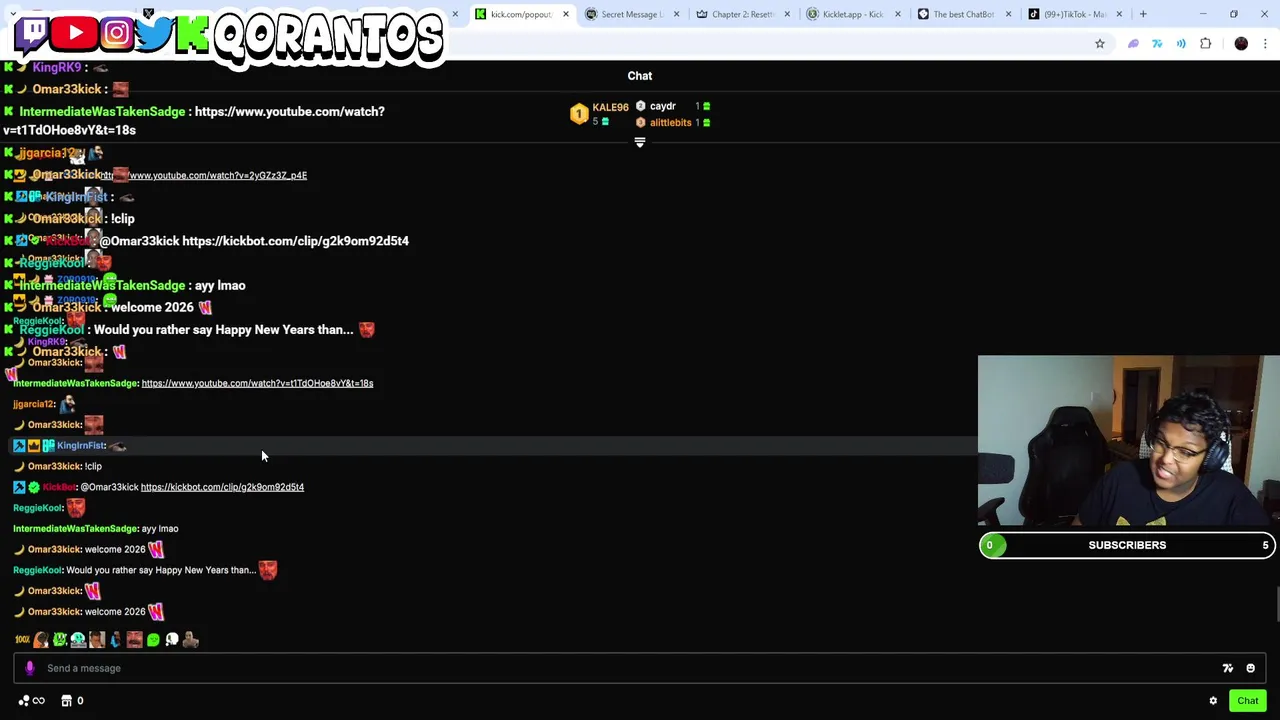This screenshot has width=1280, height=720.
Task: Click the microphone icon in the message box
Action: tap(29, 668)
